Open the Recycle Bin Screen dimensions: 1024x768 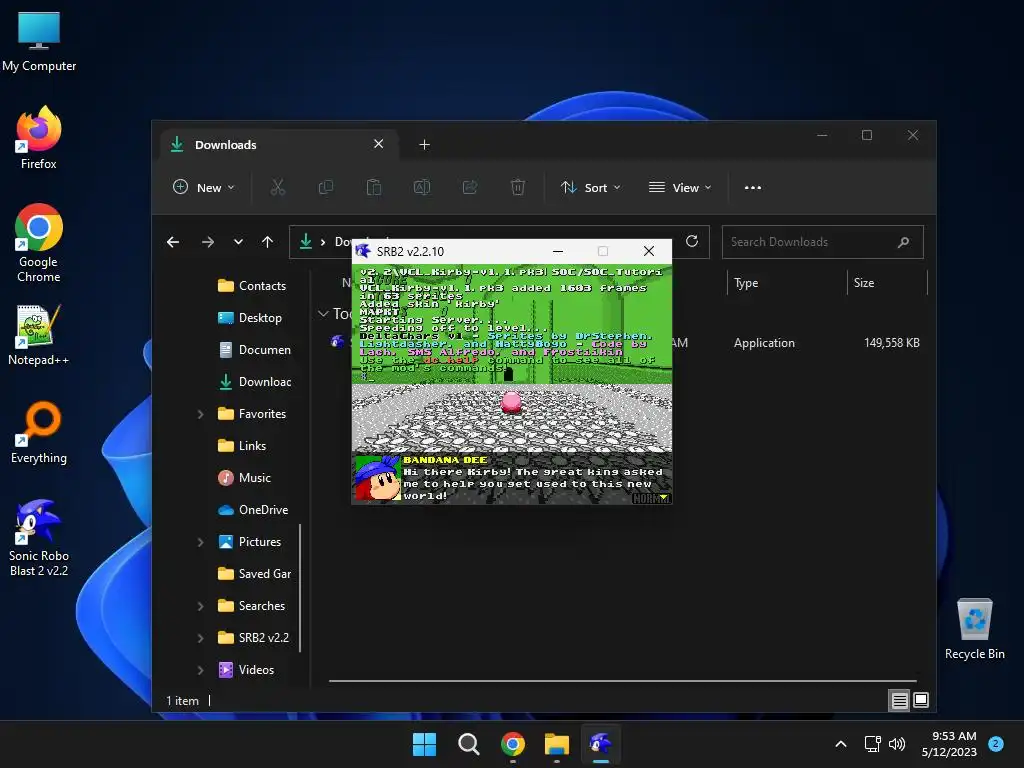coord(974,629)
